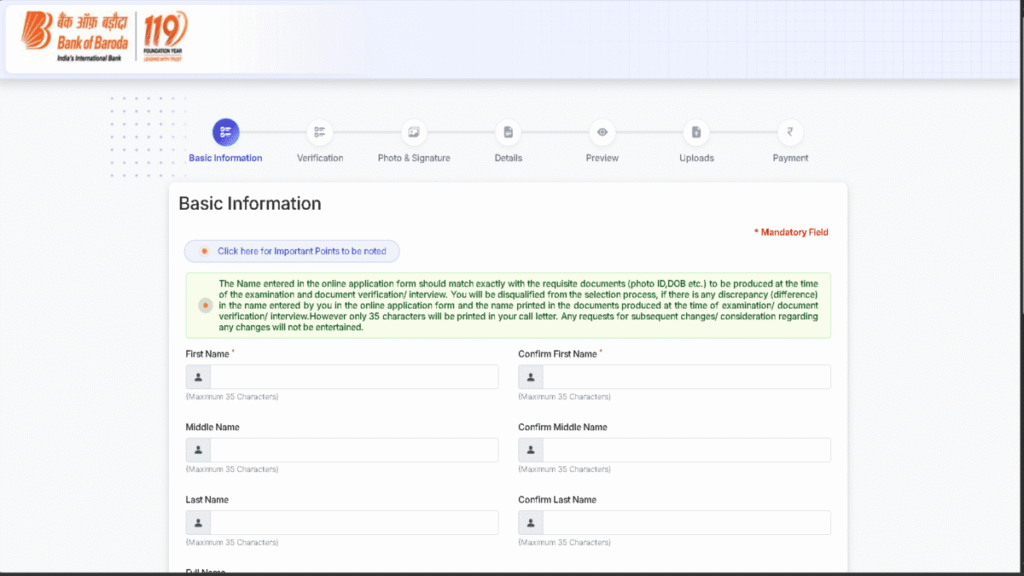The height and width of the screenshot is (576, 1024).
Task: Click the person icon beside Middle Name
Action: coord(198,450)
